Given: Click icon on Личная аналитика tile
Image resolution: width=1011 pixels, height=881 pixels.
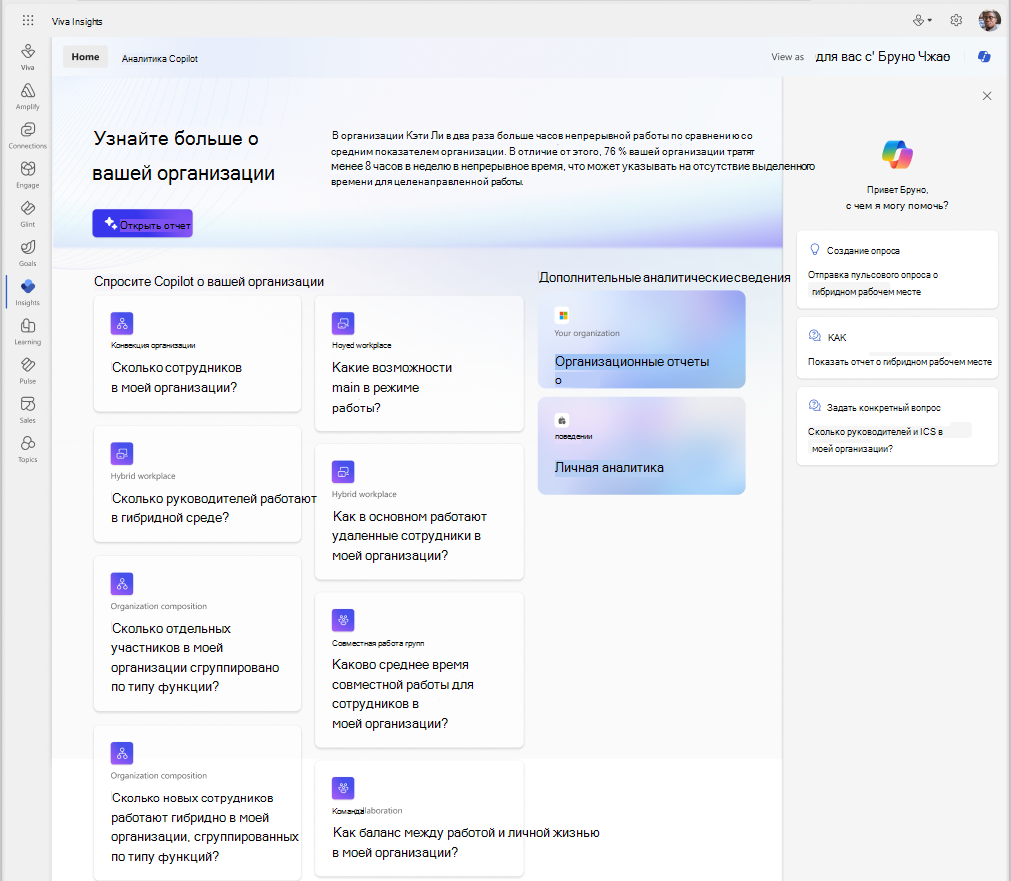Looking at the screenshot, I should pyautogui.click(x=562, y=421).
